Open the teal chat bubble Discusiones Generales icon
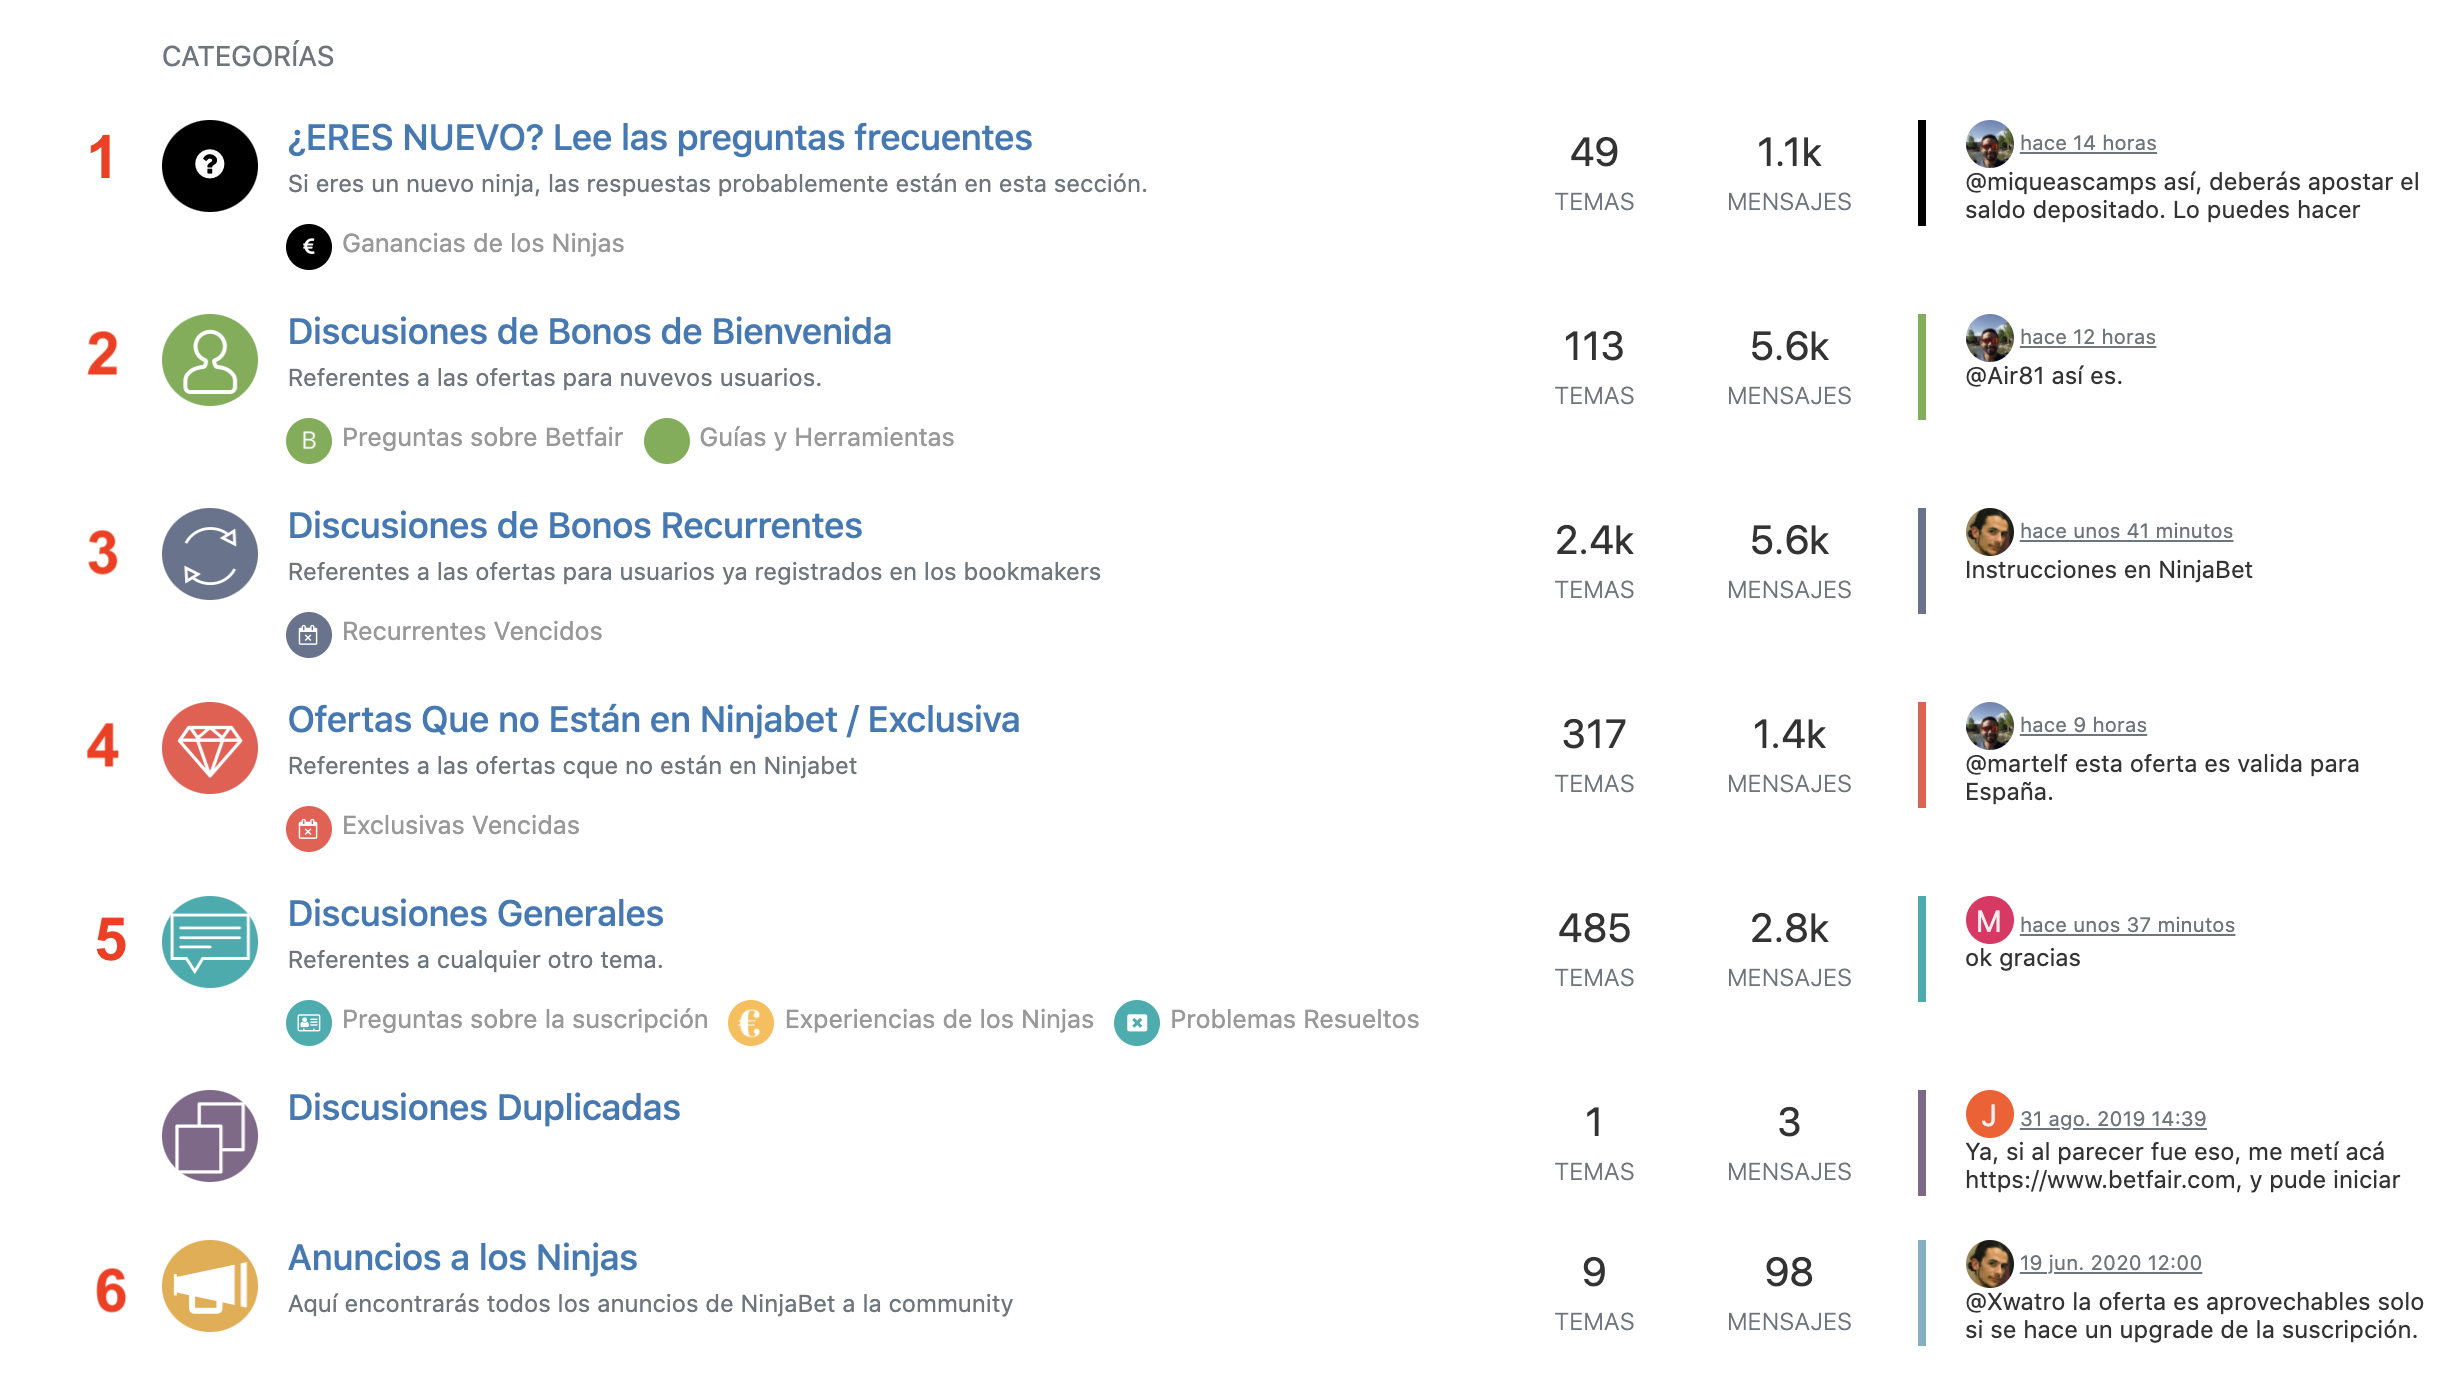This screenshot has width=2440, height=1378. [210, 942]
